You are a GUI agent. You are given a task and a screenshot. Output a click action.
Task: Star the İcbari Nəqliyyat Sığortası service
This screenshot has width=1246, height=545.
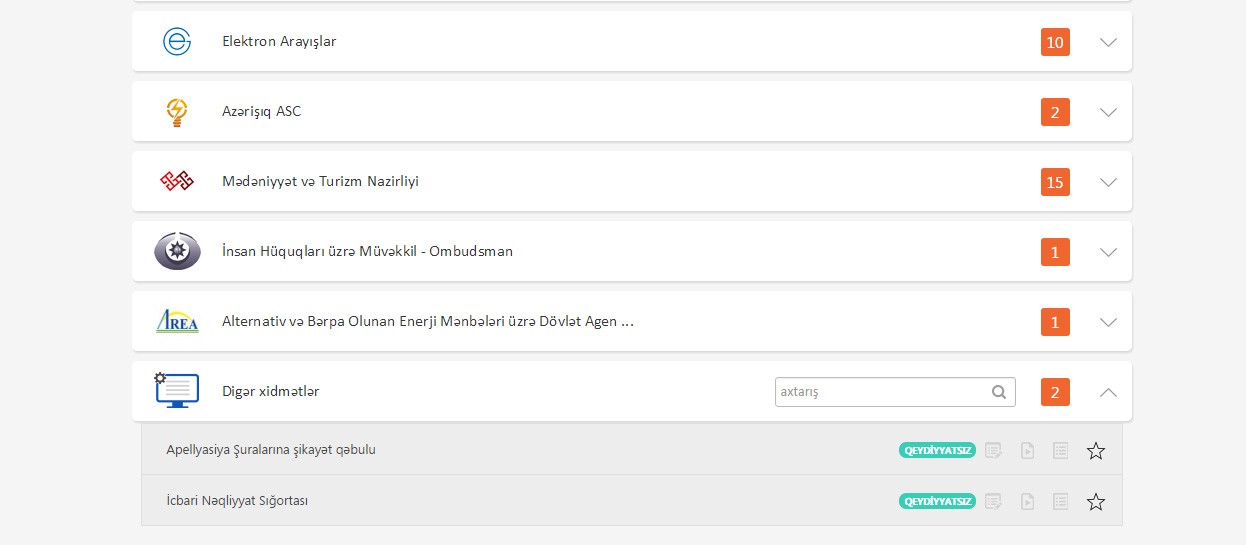click(1096, 502)
